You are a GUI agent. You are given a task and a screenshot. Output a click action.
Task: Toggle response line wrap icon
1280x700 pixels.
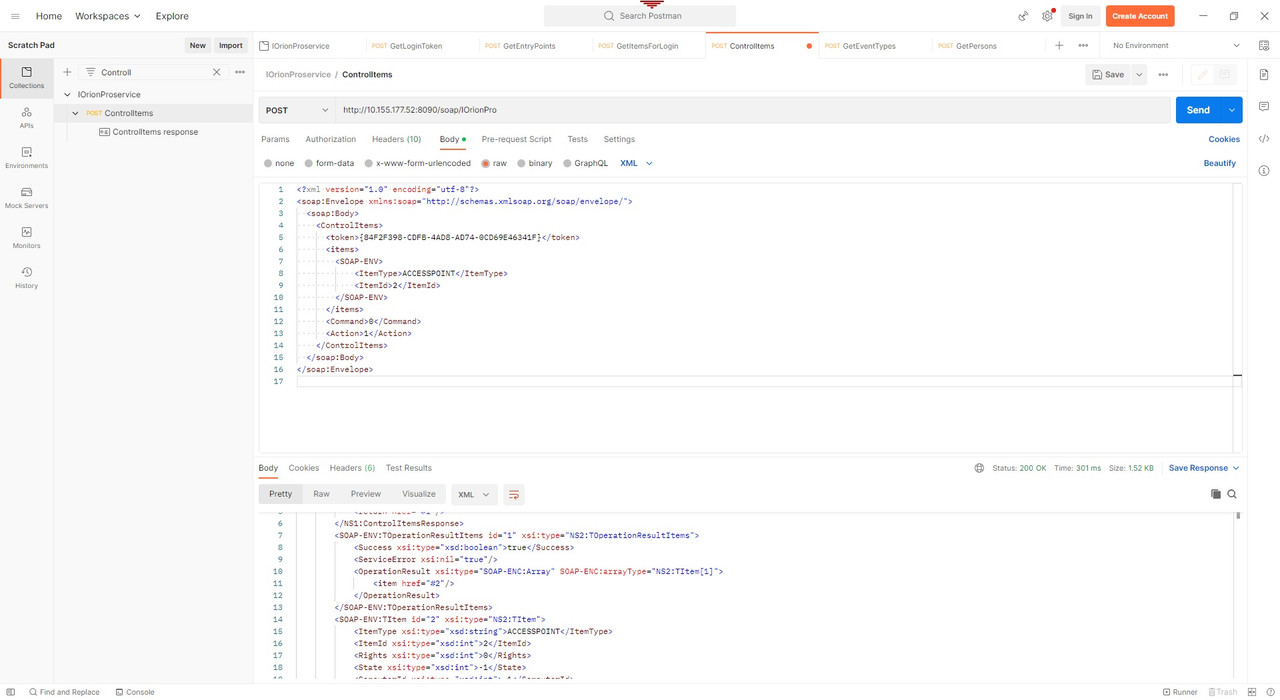pyautogui.click(x=513, y=494)
